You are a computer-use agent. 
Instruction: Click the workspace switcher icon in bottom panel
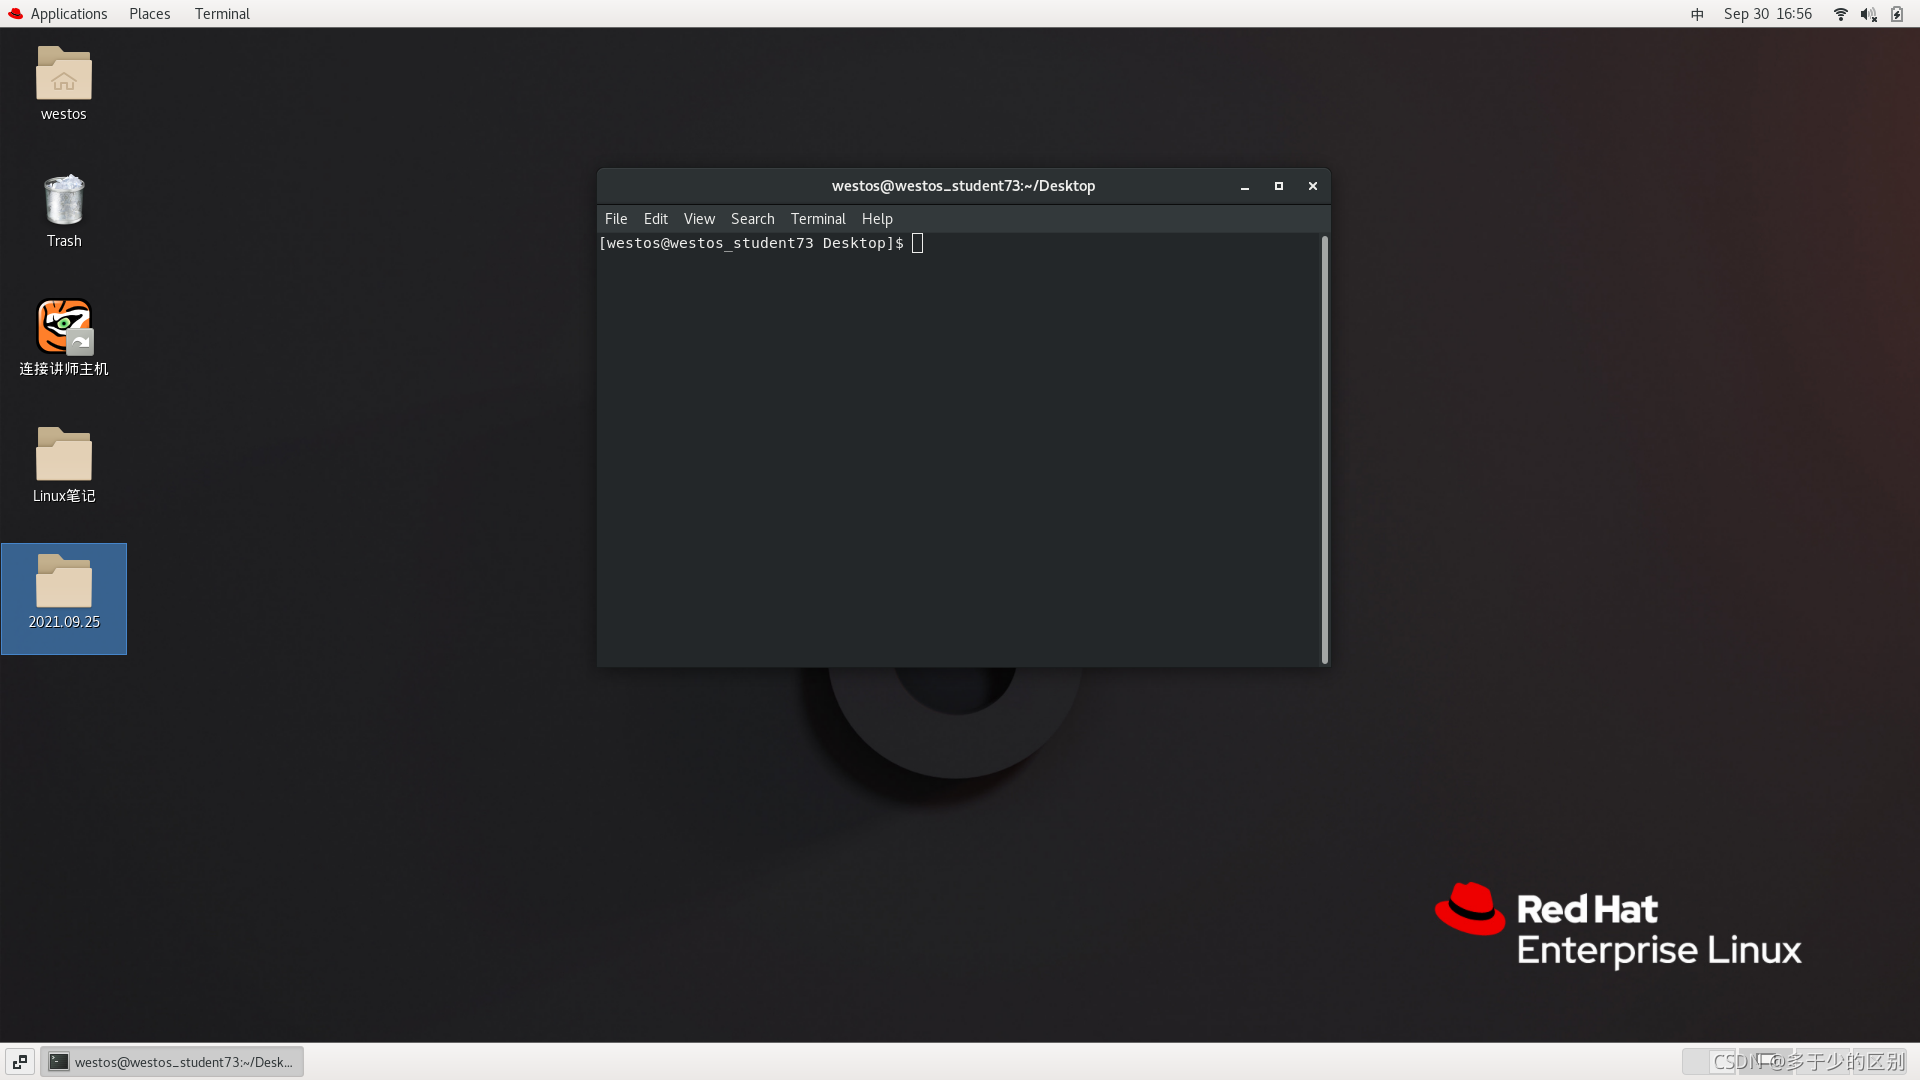tap(20, 1062)
